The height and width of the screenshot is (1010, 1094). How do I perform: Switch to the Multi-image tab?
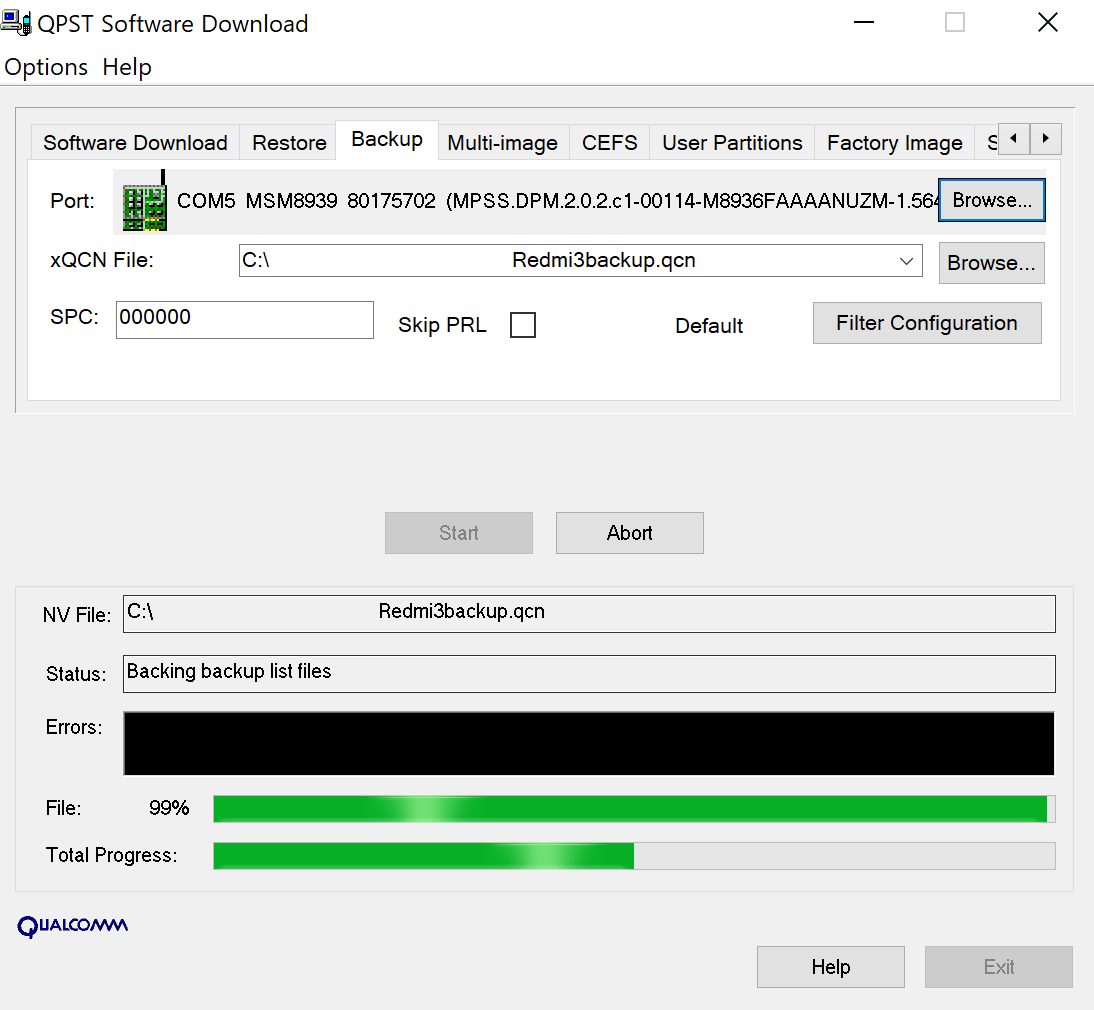503,142
